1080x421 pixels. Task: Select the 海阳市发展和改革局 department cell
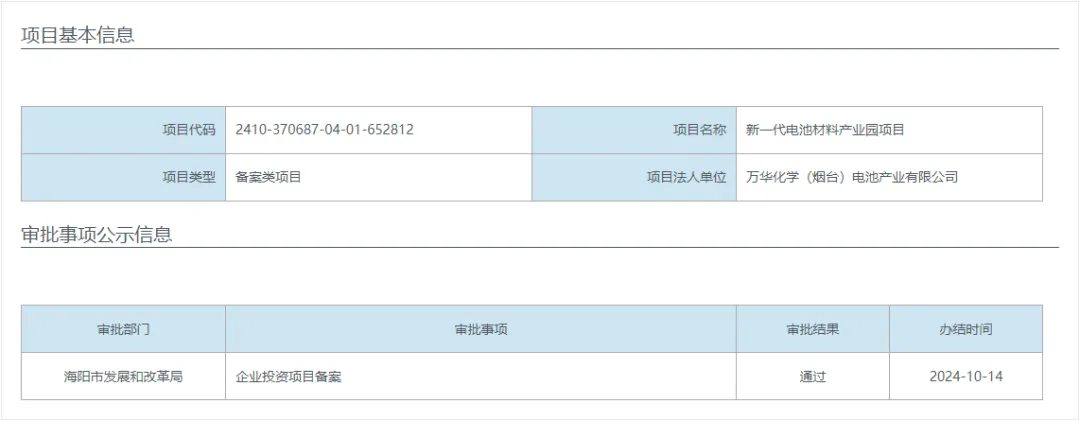click(123, 376)
